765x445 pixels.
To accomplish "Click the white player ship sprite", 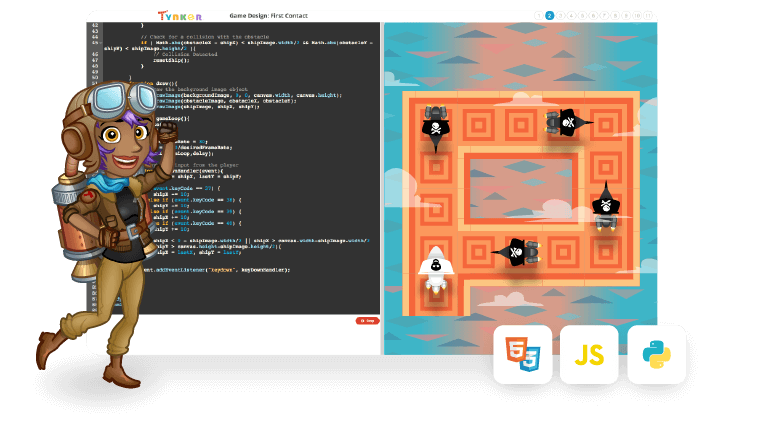I will pos(436,272).
